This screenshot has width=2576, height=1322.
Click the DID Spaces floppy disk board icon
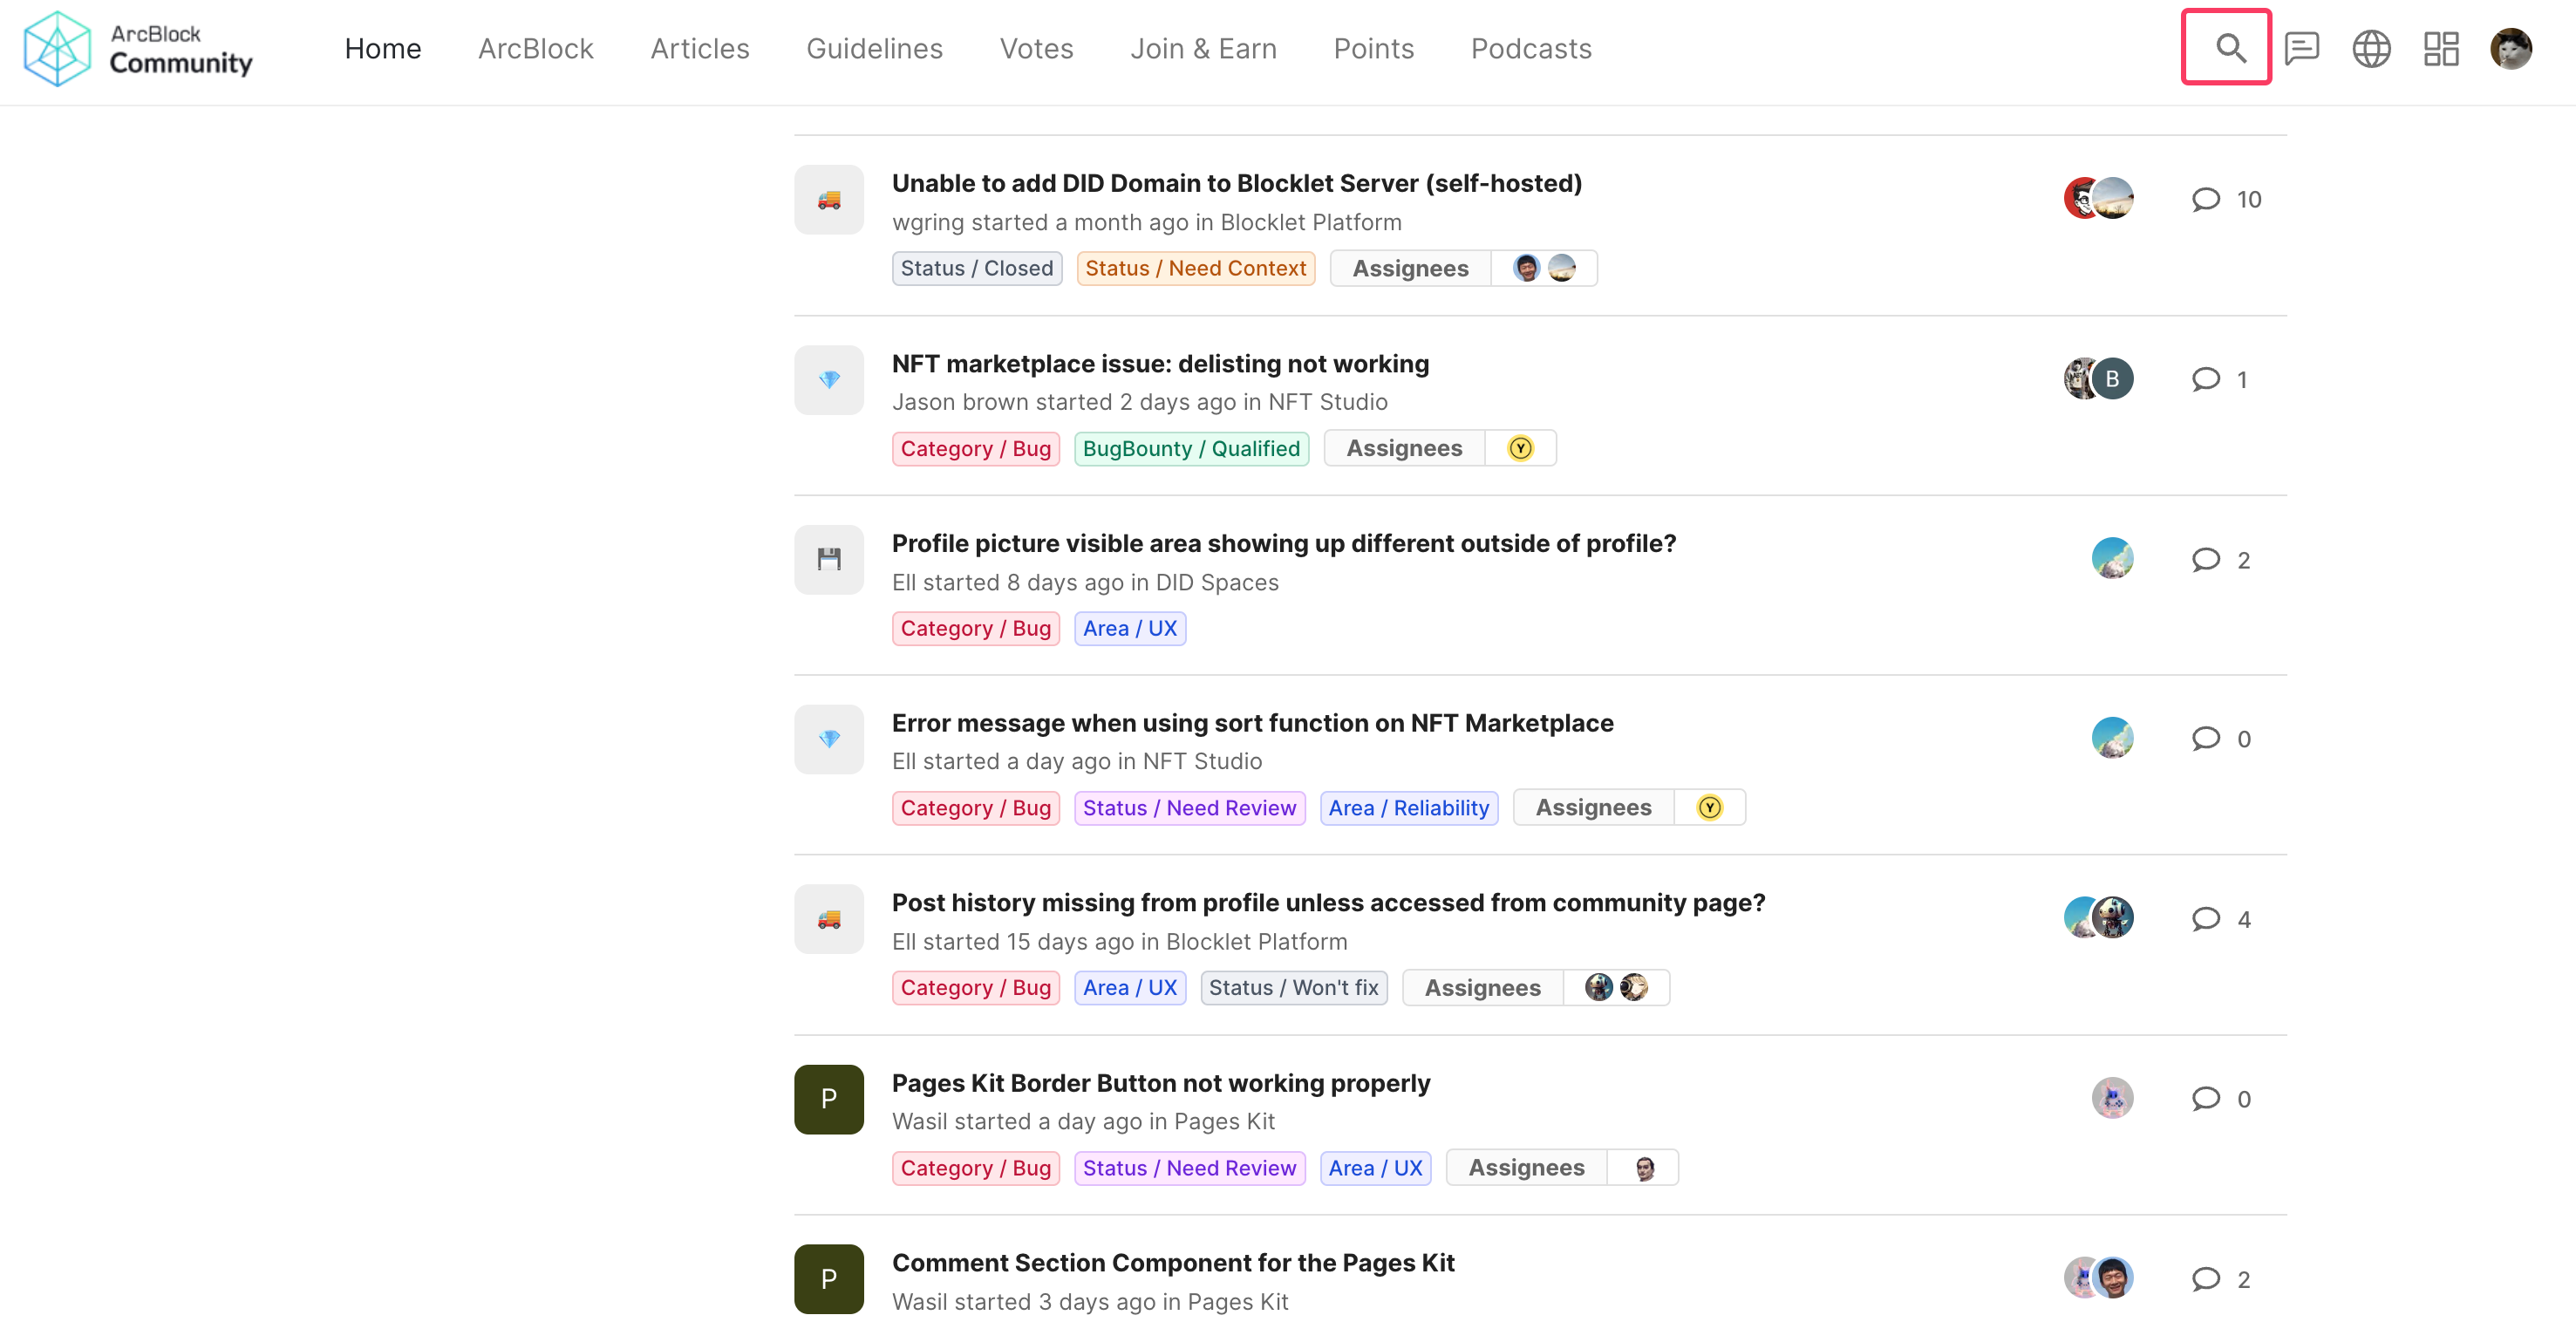coord(829,559)
